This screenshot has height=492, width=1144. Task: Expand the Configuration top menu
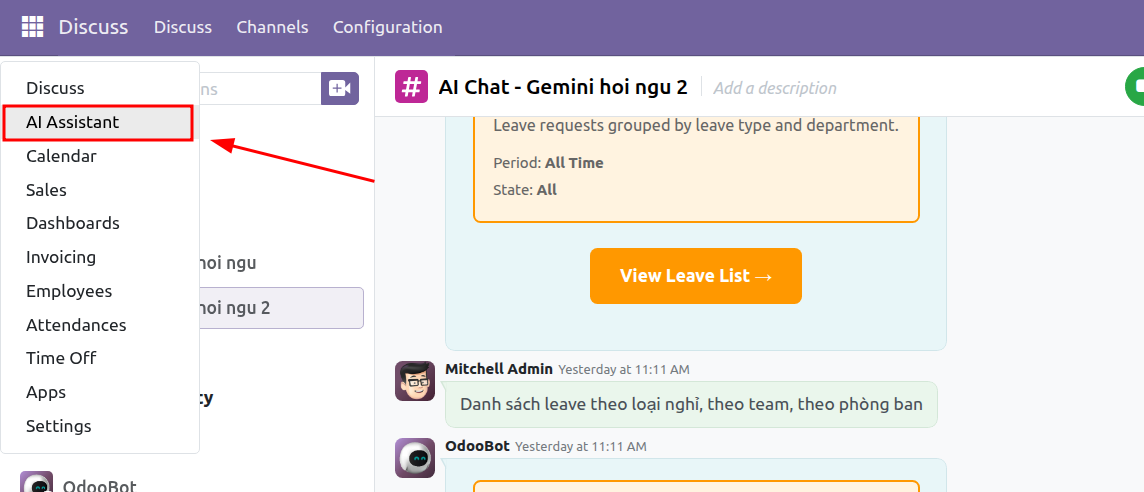point(387,27)
